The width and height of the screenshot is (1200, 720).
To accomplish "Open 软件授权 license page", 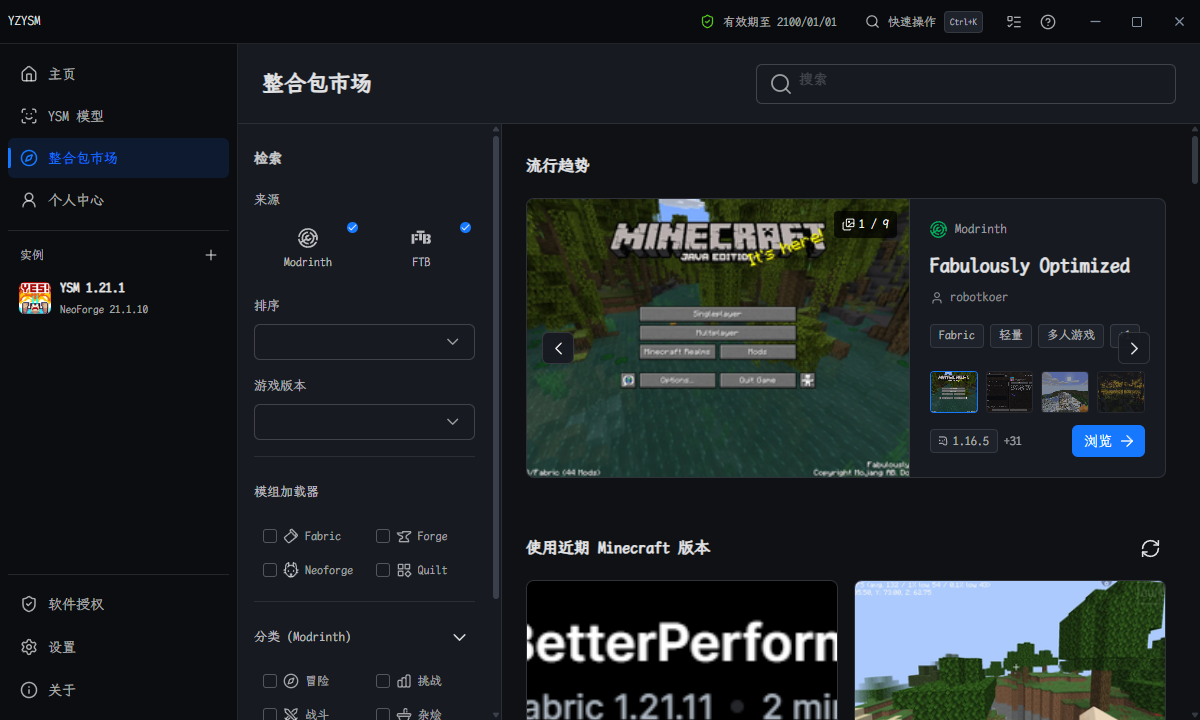I will (118, 604).
